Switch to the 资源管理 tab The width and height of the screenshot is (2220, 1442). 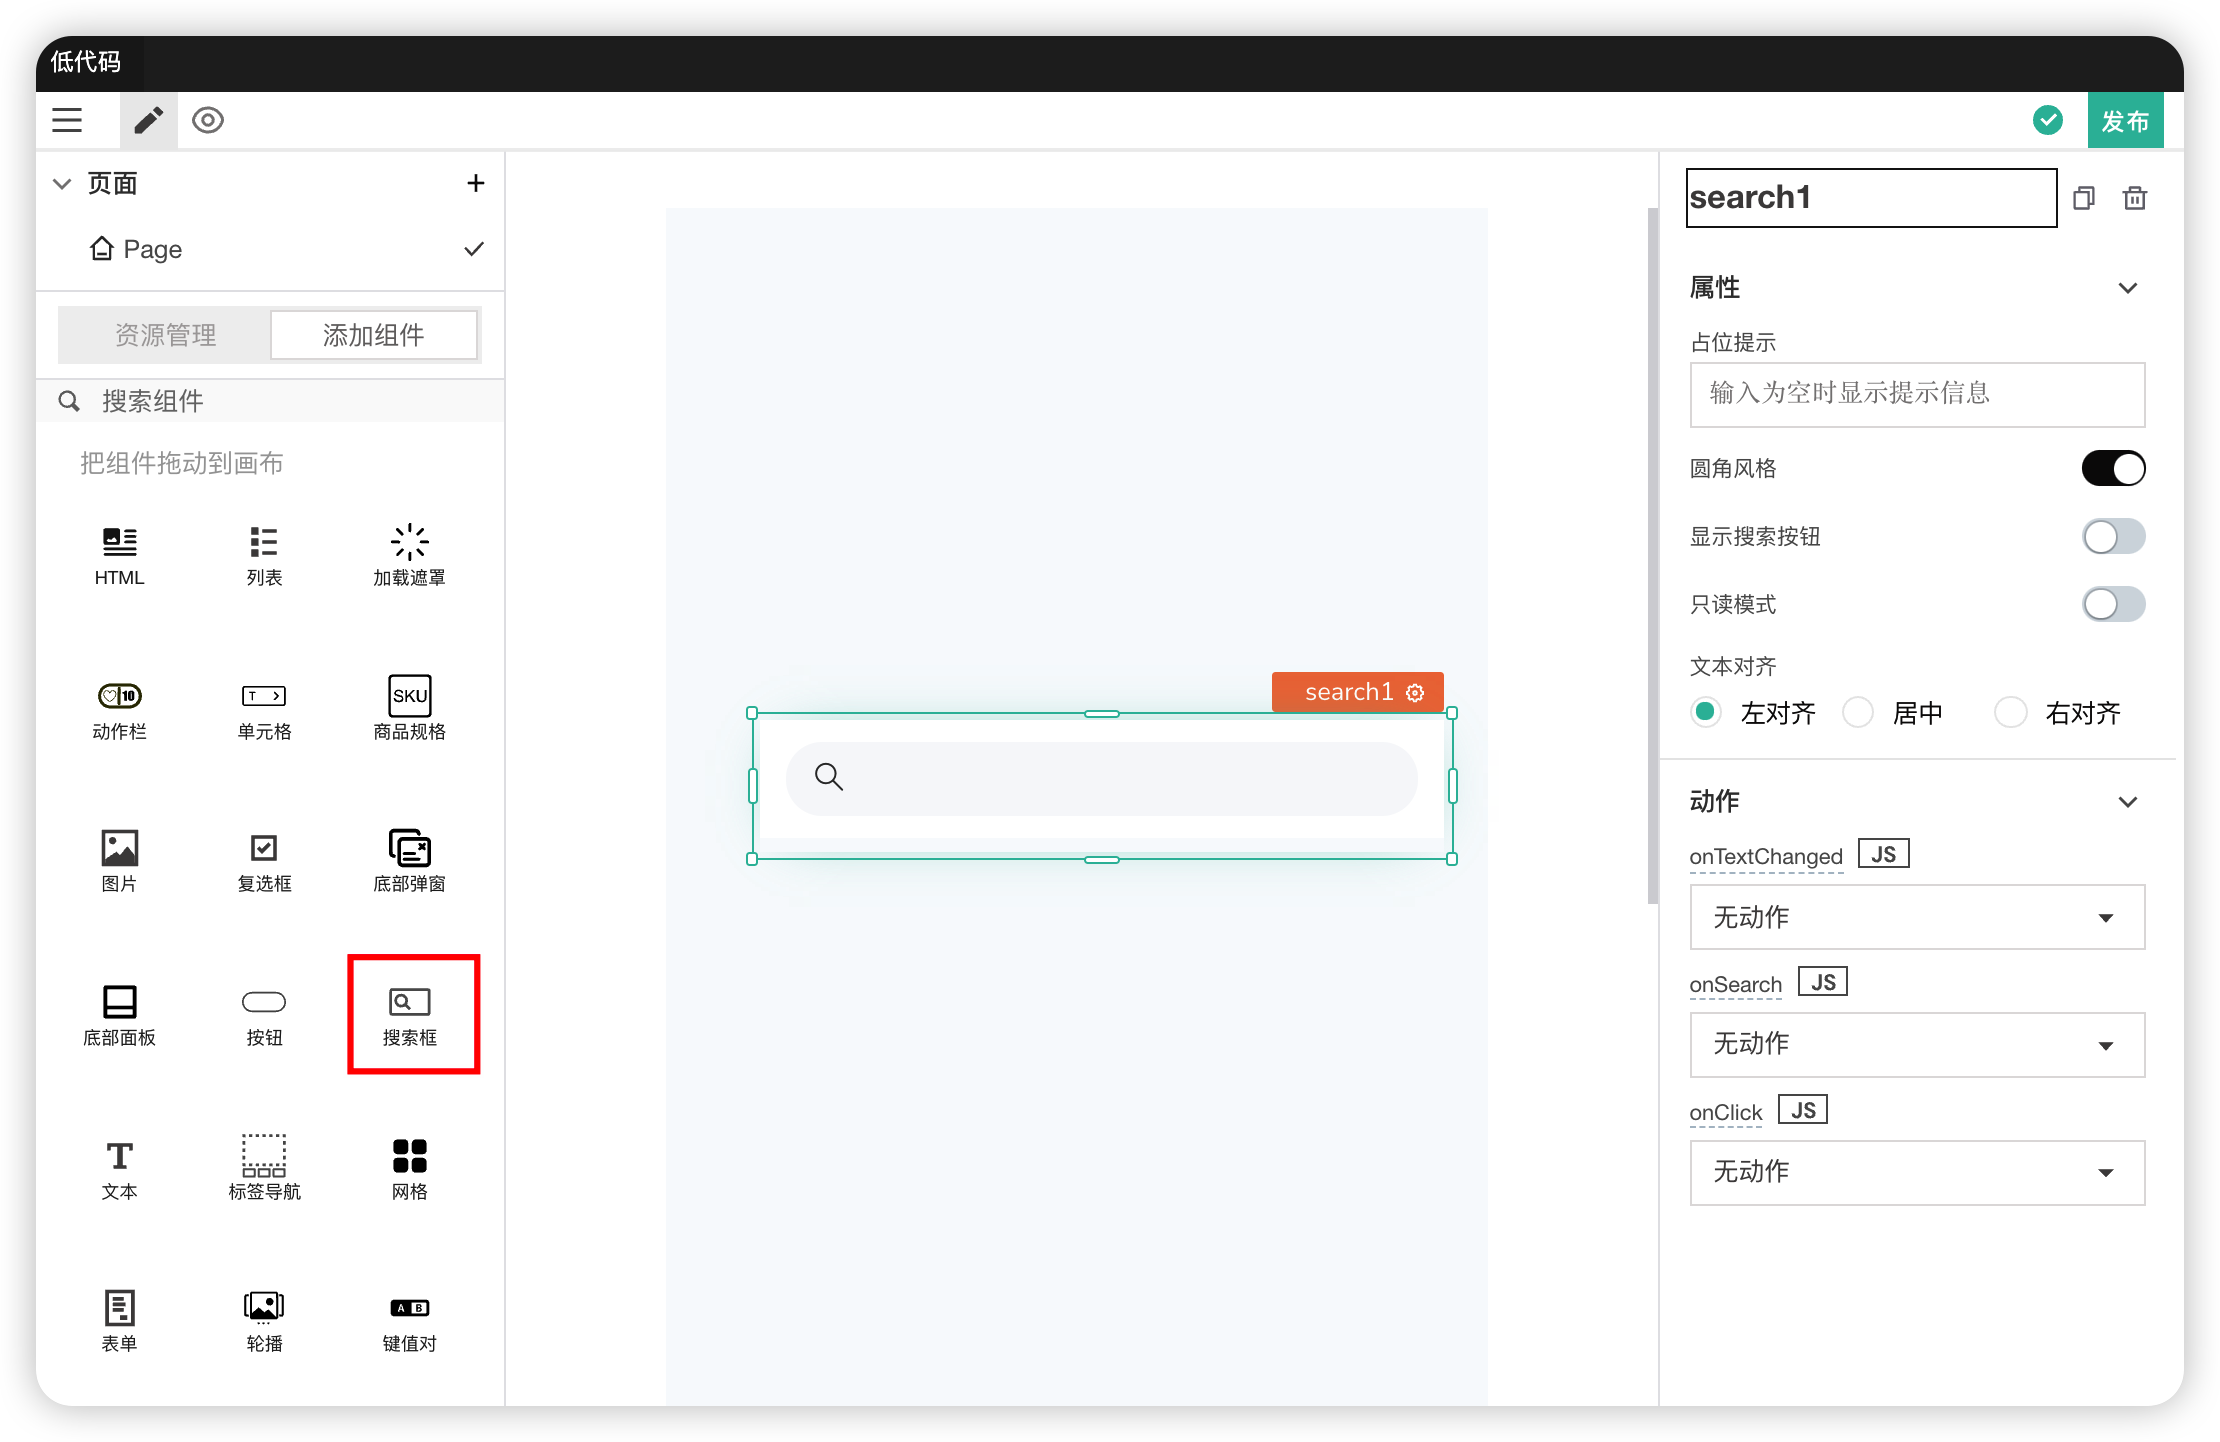point(166,335)
